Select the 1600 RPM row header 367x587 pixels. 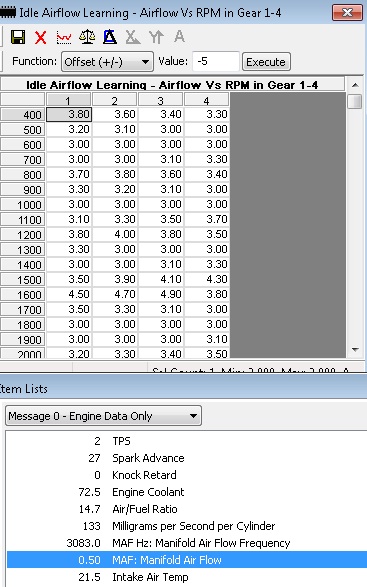23,295
